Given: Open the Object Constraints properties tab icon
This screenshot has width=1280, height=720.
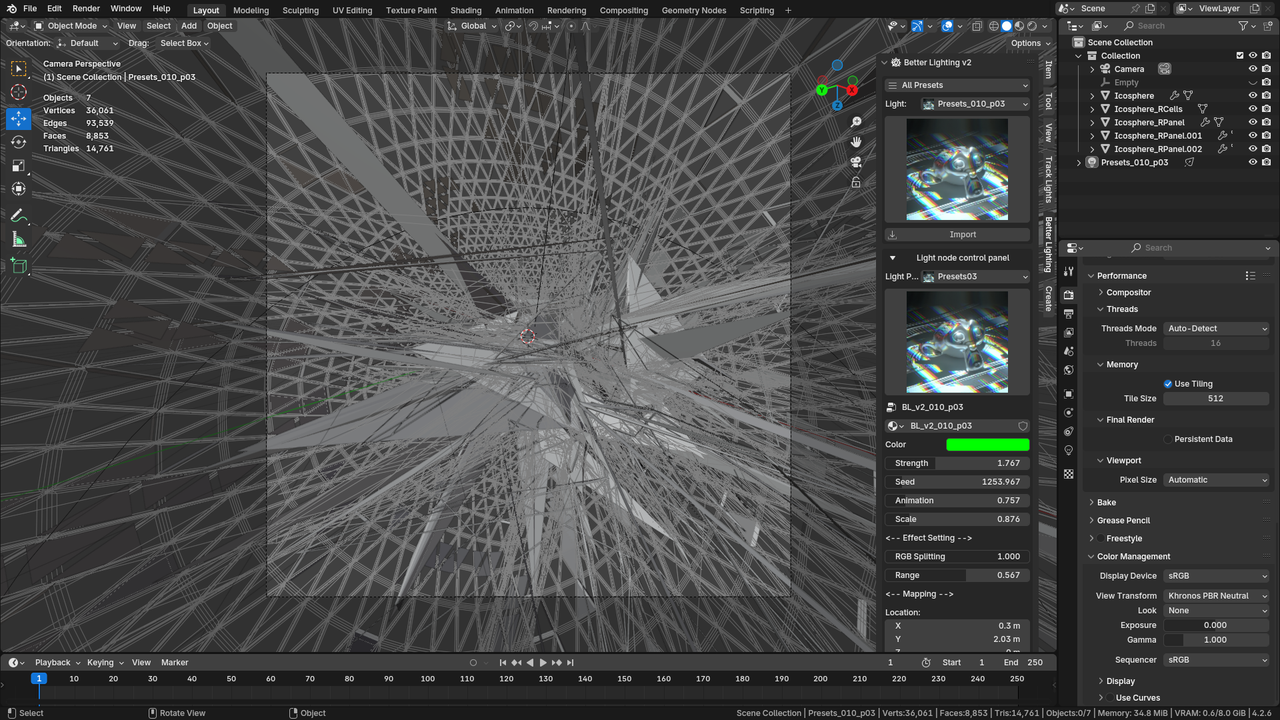Looking at the screenshot, I should point(1068,432).
